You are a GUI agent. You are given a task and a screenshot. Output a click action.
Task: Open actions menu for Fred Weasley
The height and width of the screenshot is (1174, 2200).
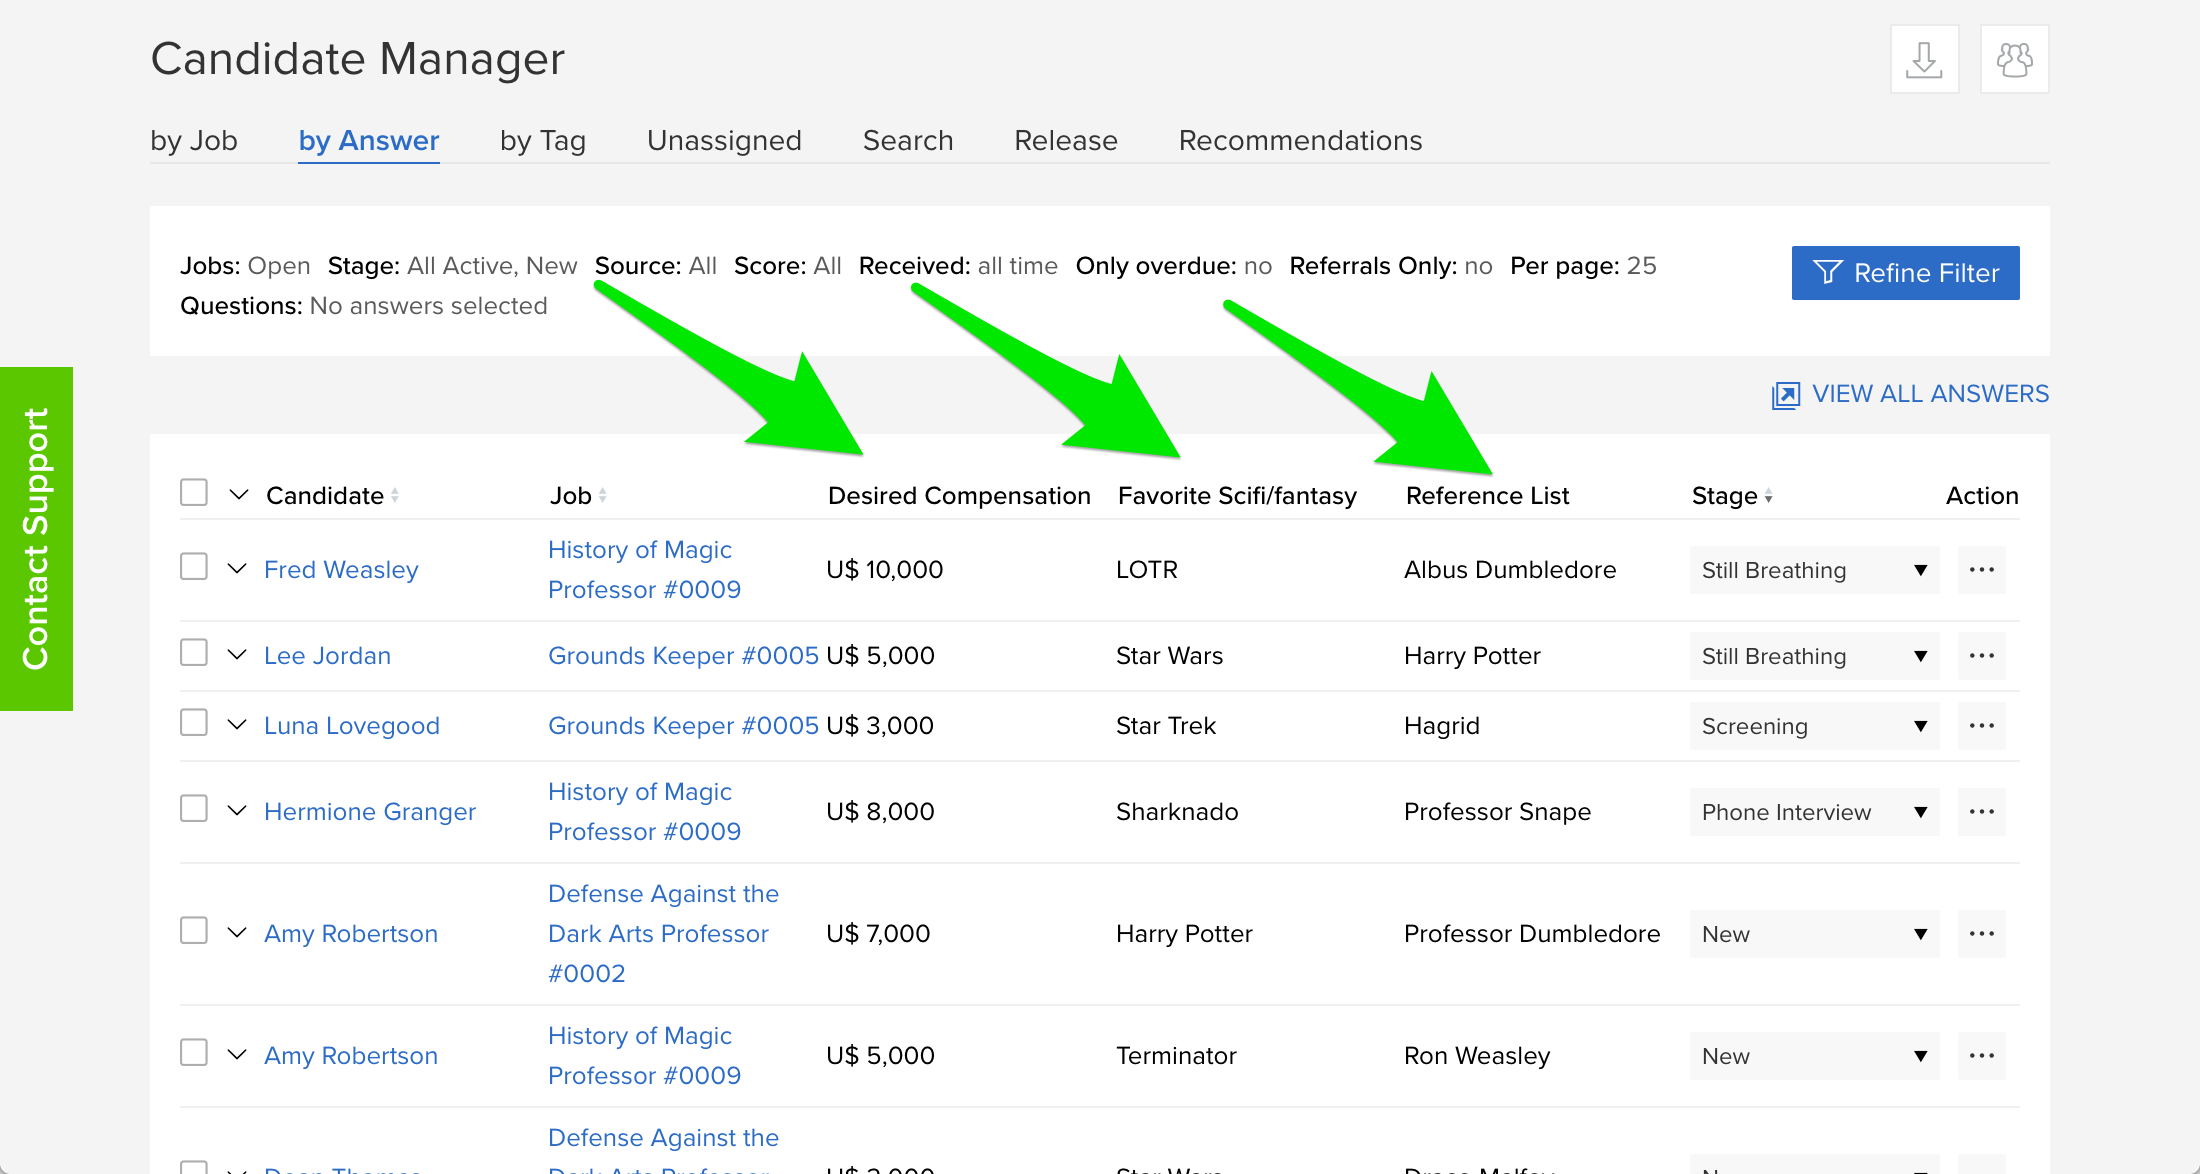(1981, 570)
